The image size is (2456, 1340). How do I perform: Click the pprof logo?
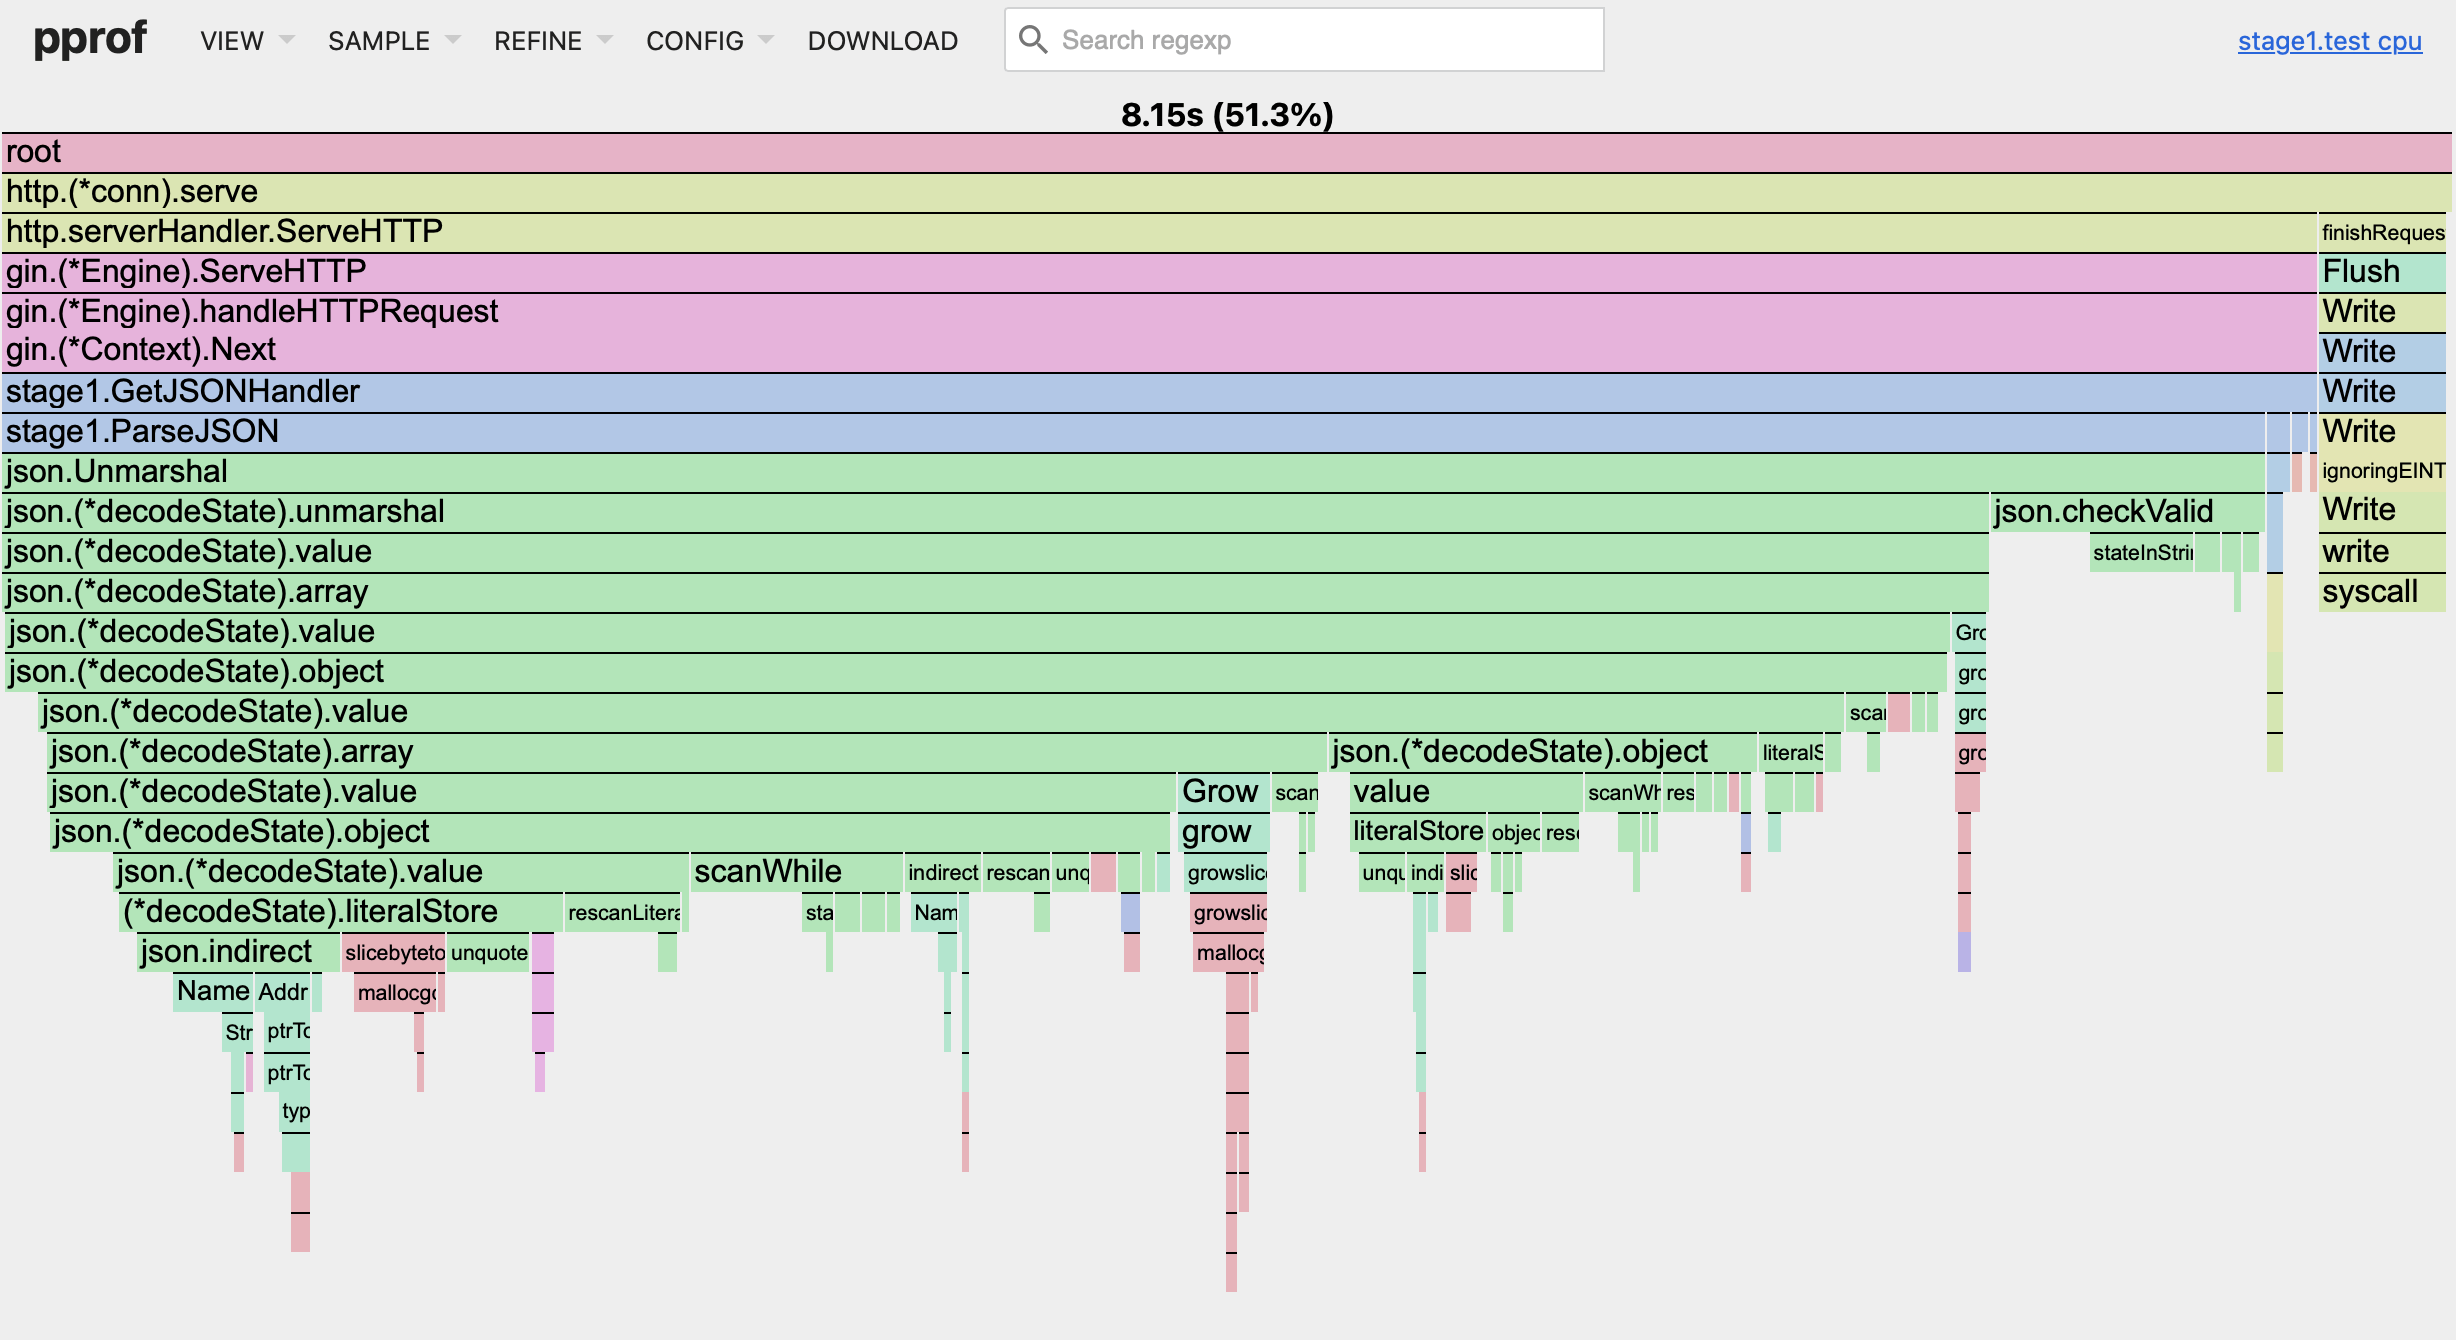[x=90, y=40]
